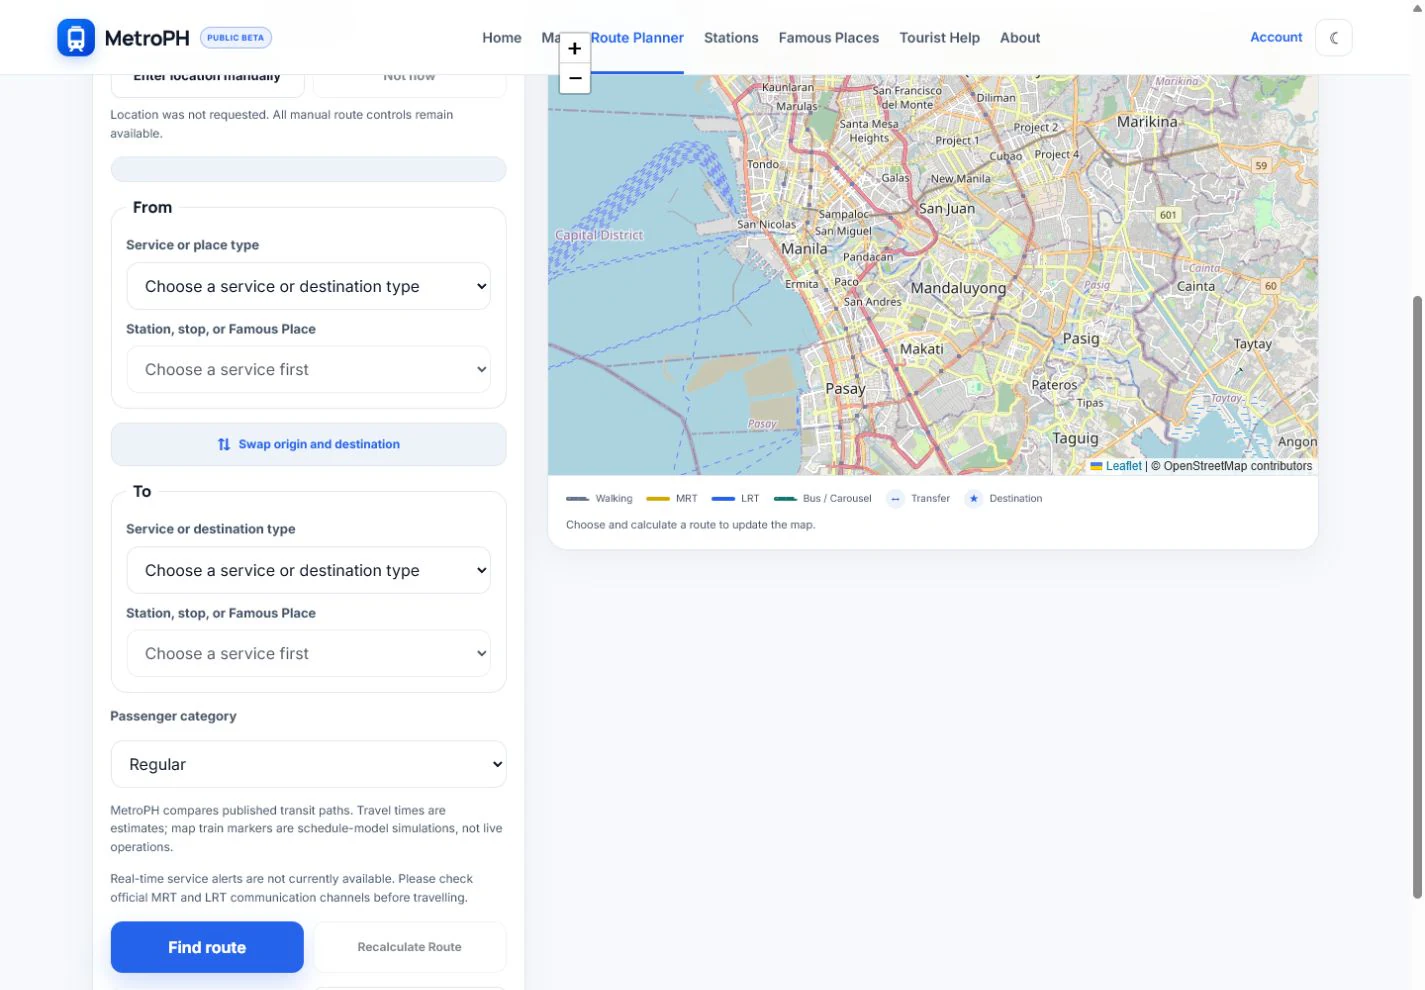Click the PUBLIC BETA badge
1425x990 pixels.
pyautogui.click(x=236, y=38)
